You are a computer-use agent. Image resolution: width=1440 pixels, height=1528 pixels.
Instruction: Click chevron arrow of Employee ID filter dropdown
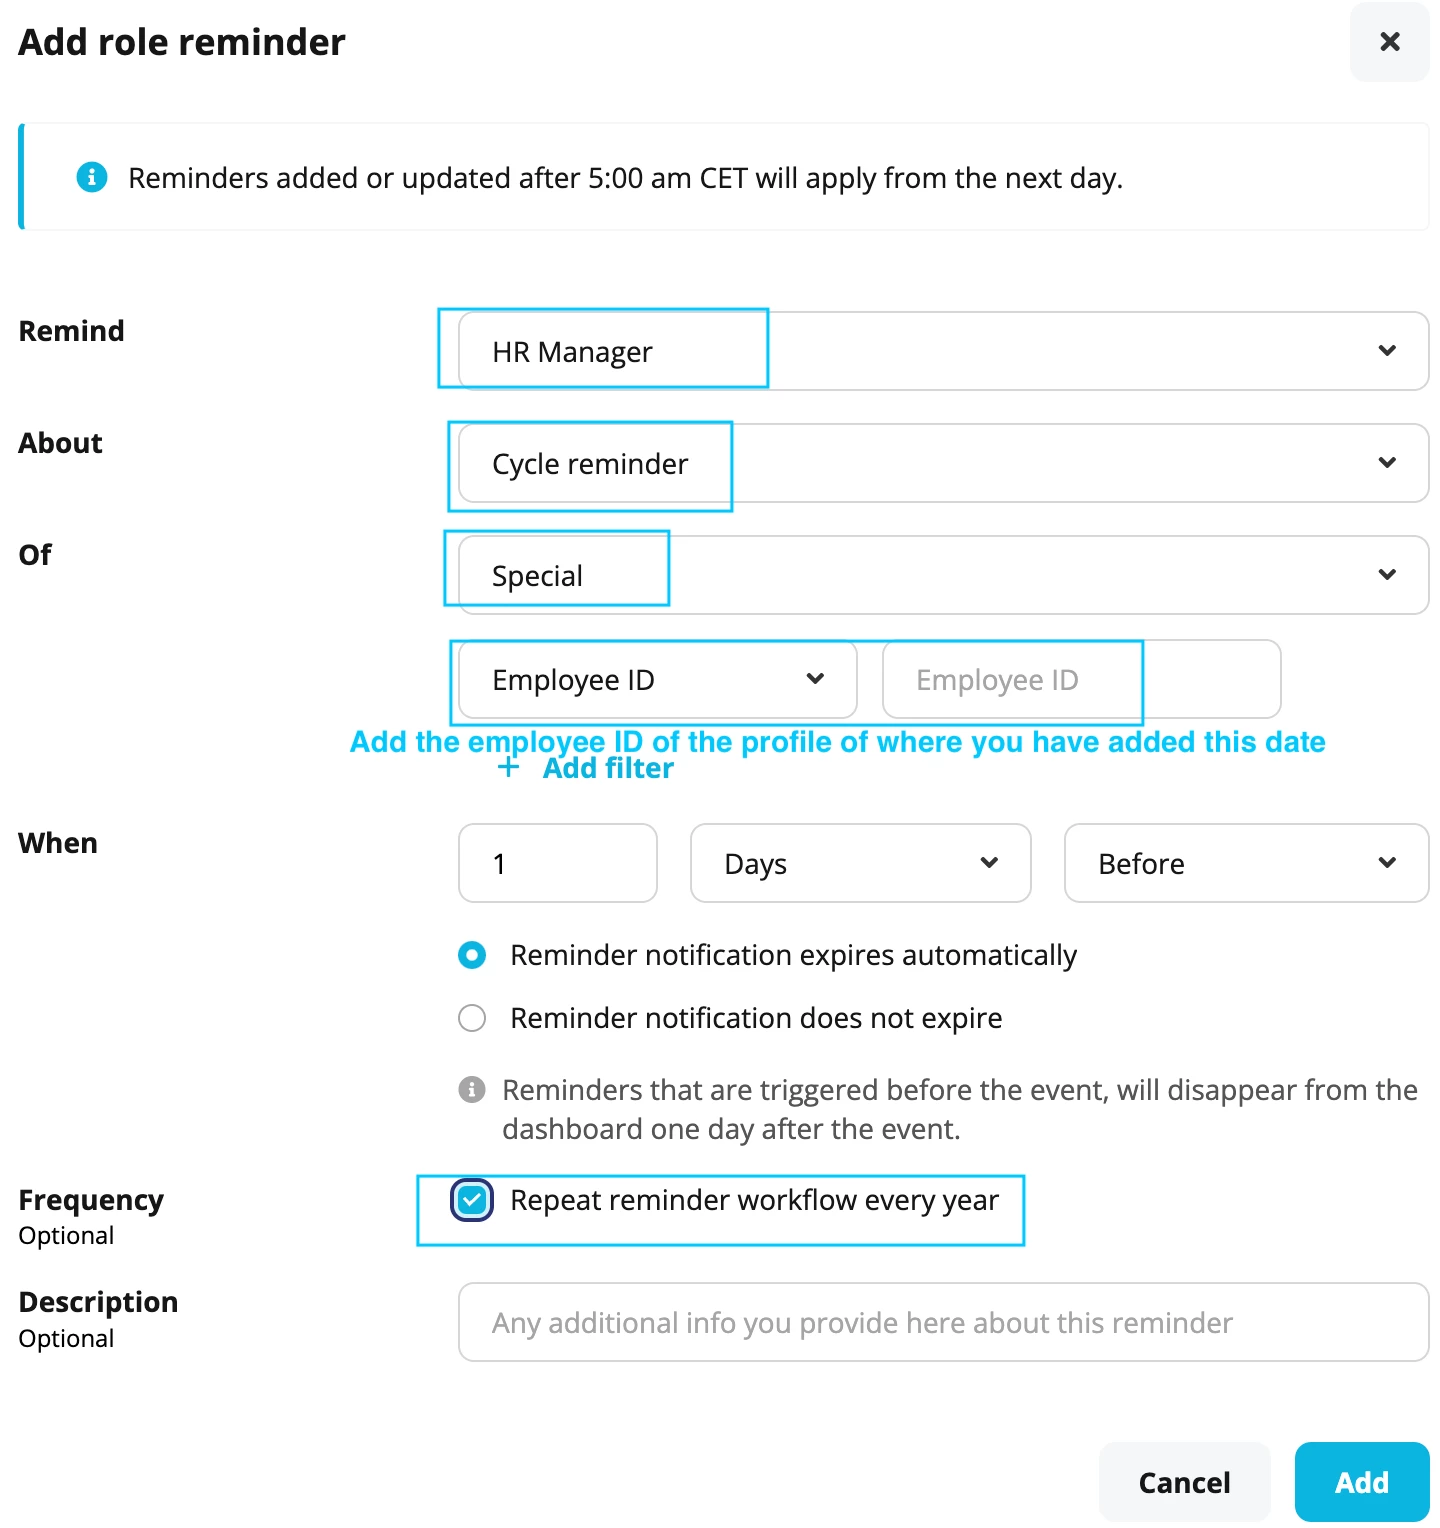coord(815,679)
